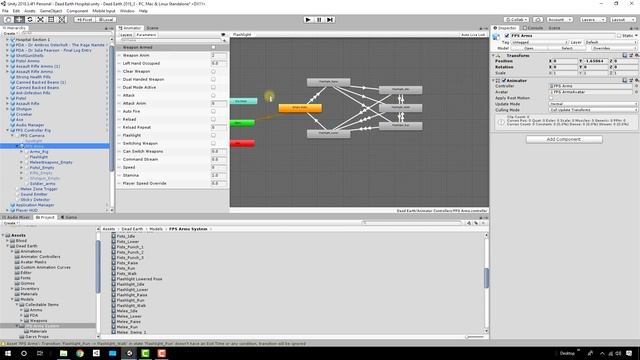Toggle the Dual Mode Active checkbox
640x360 pixels.
(x=213, y=87)
